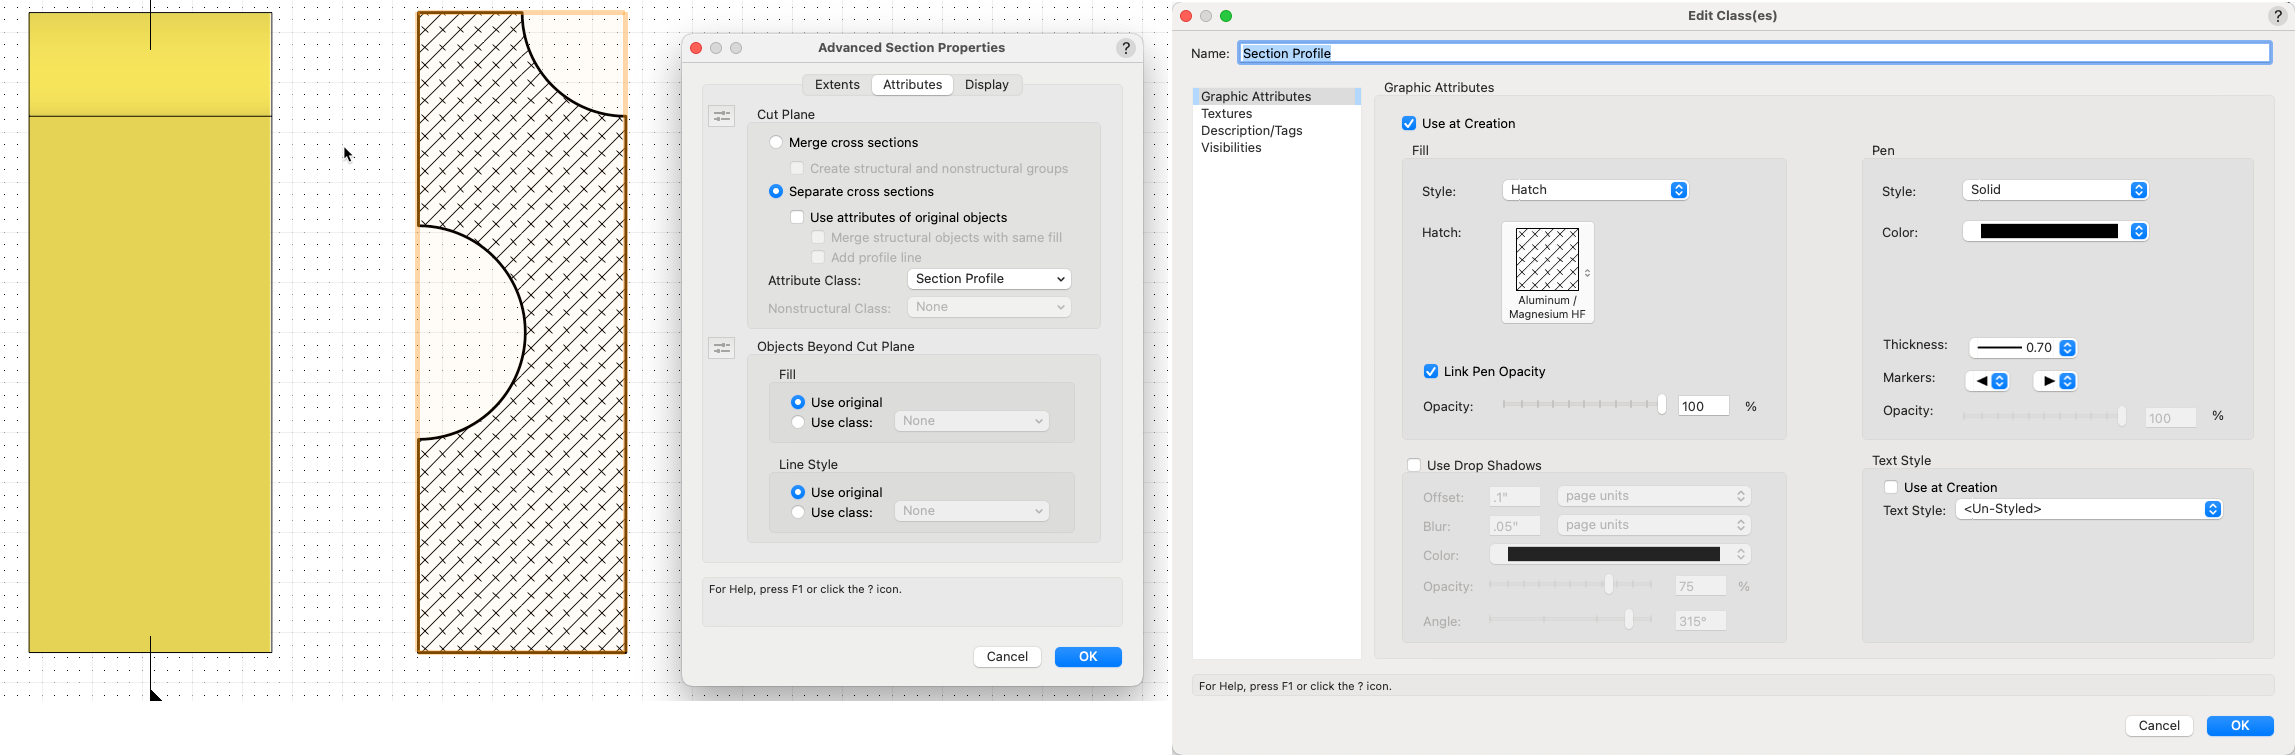This screenshot has width=2295, height=755.
Task: Uncheck Link Pen Opacity checkbox
Action: point(1431,372)
